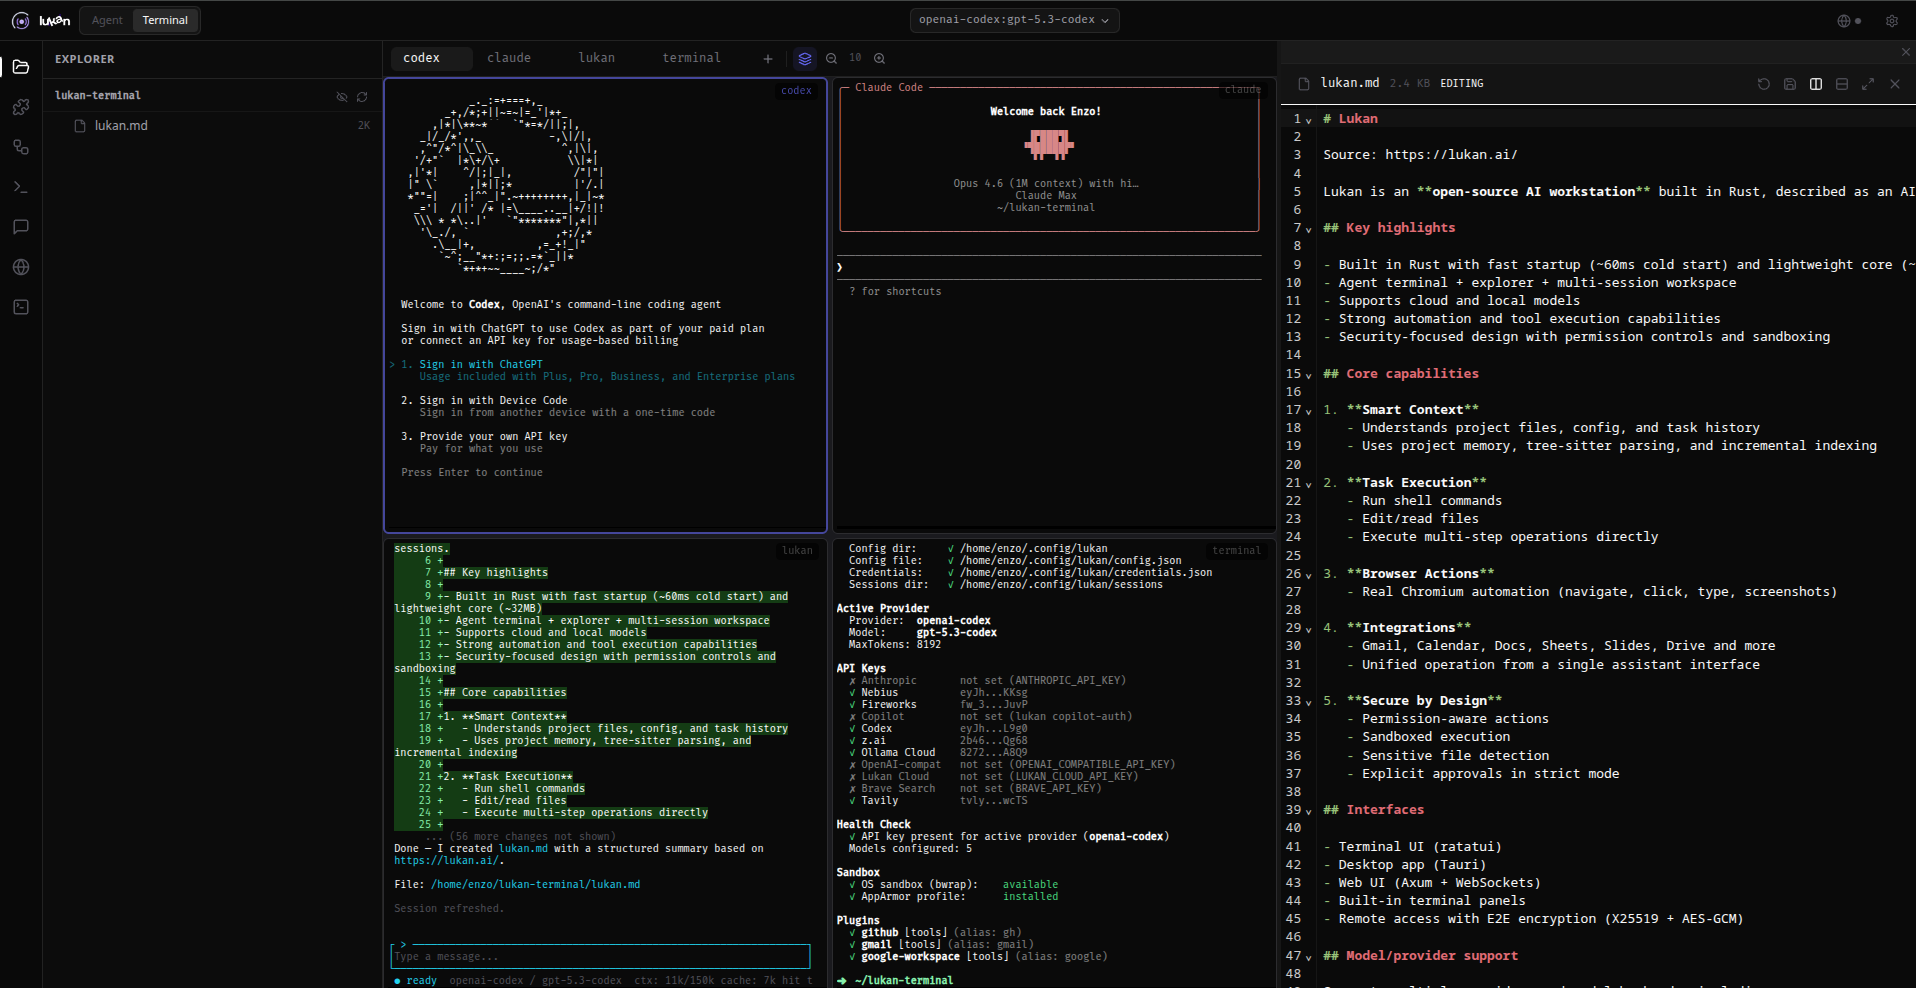Add a new session with the plus button
Viewport: 1916px width, 988px height.
coord(768,58)
